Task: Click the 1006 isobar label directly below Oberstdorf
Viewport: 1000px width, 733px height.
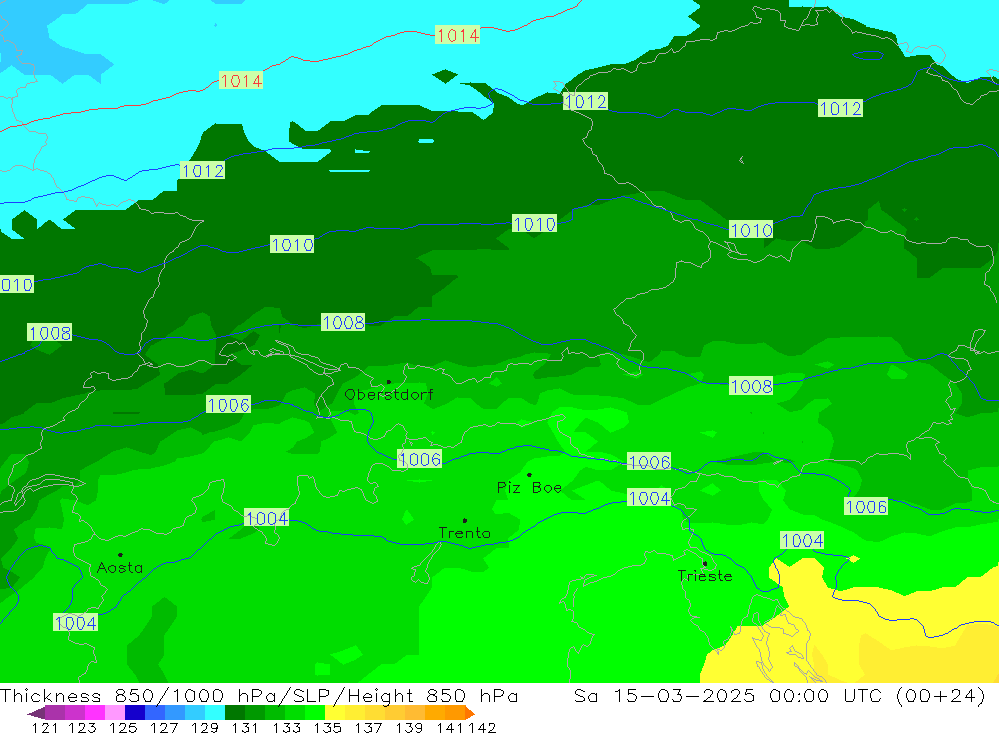Action: 420,459
